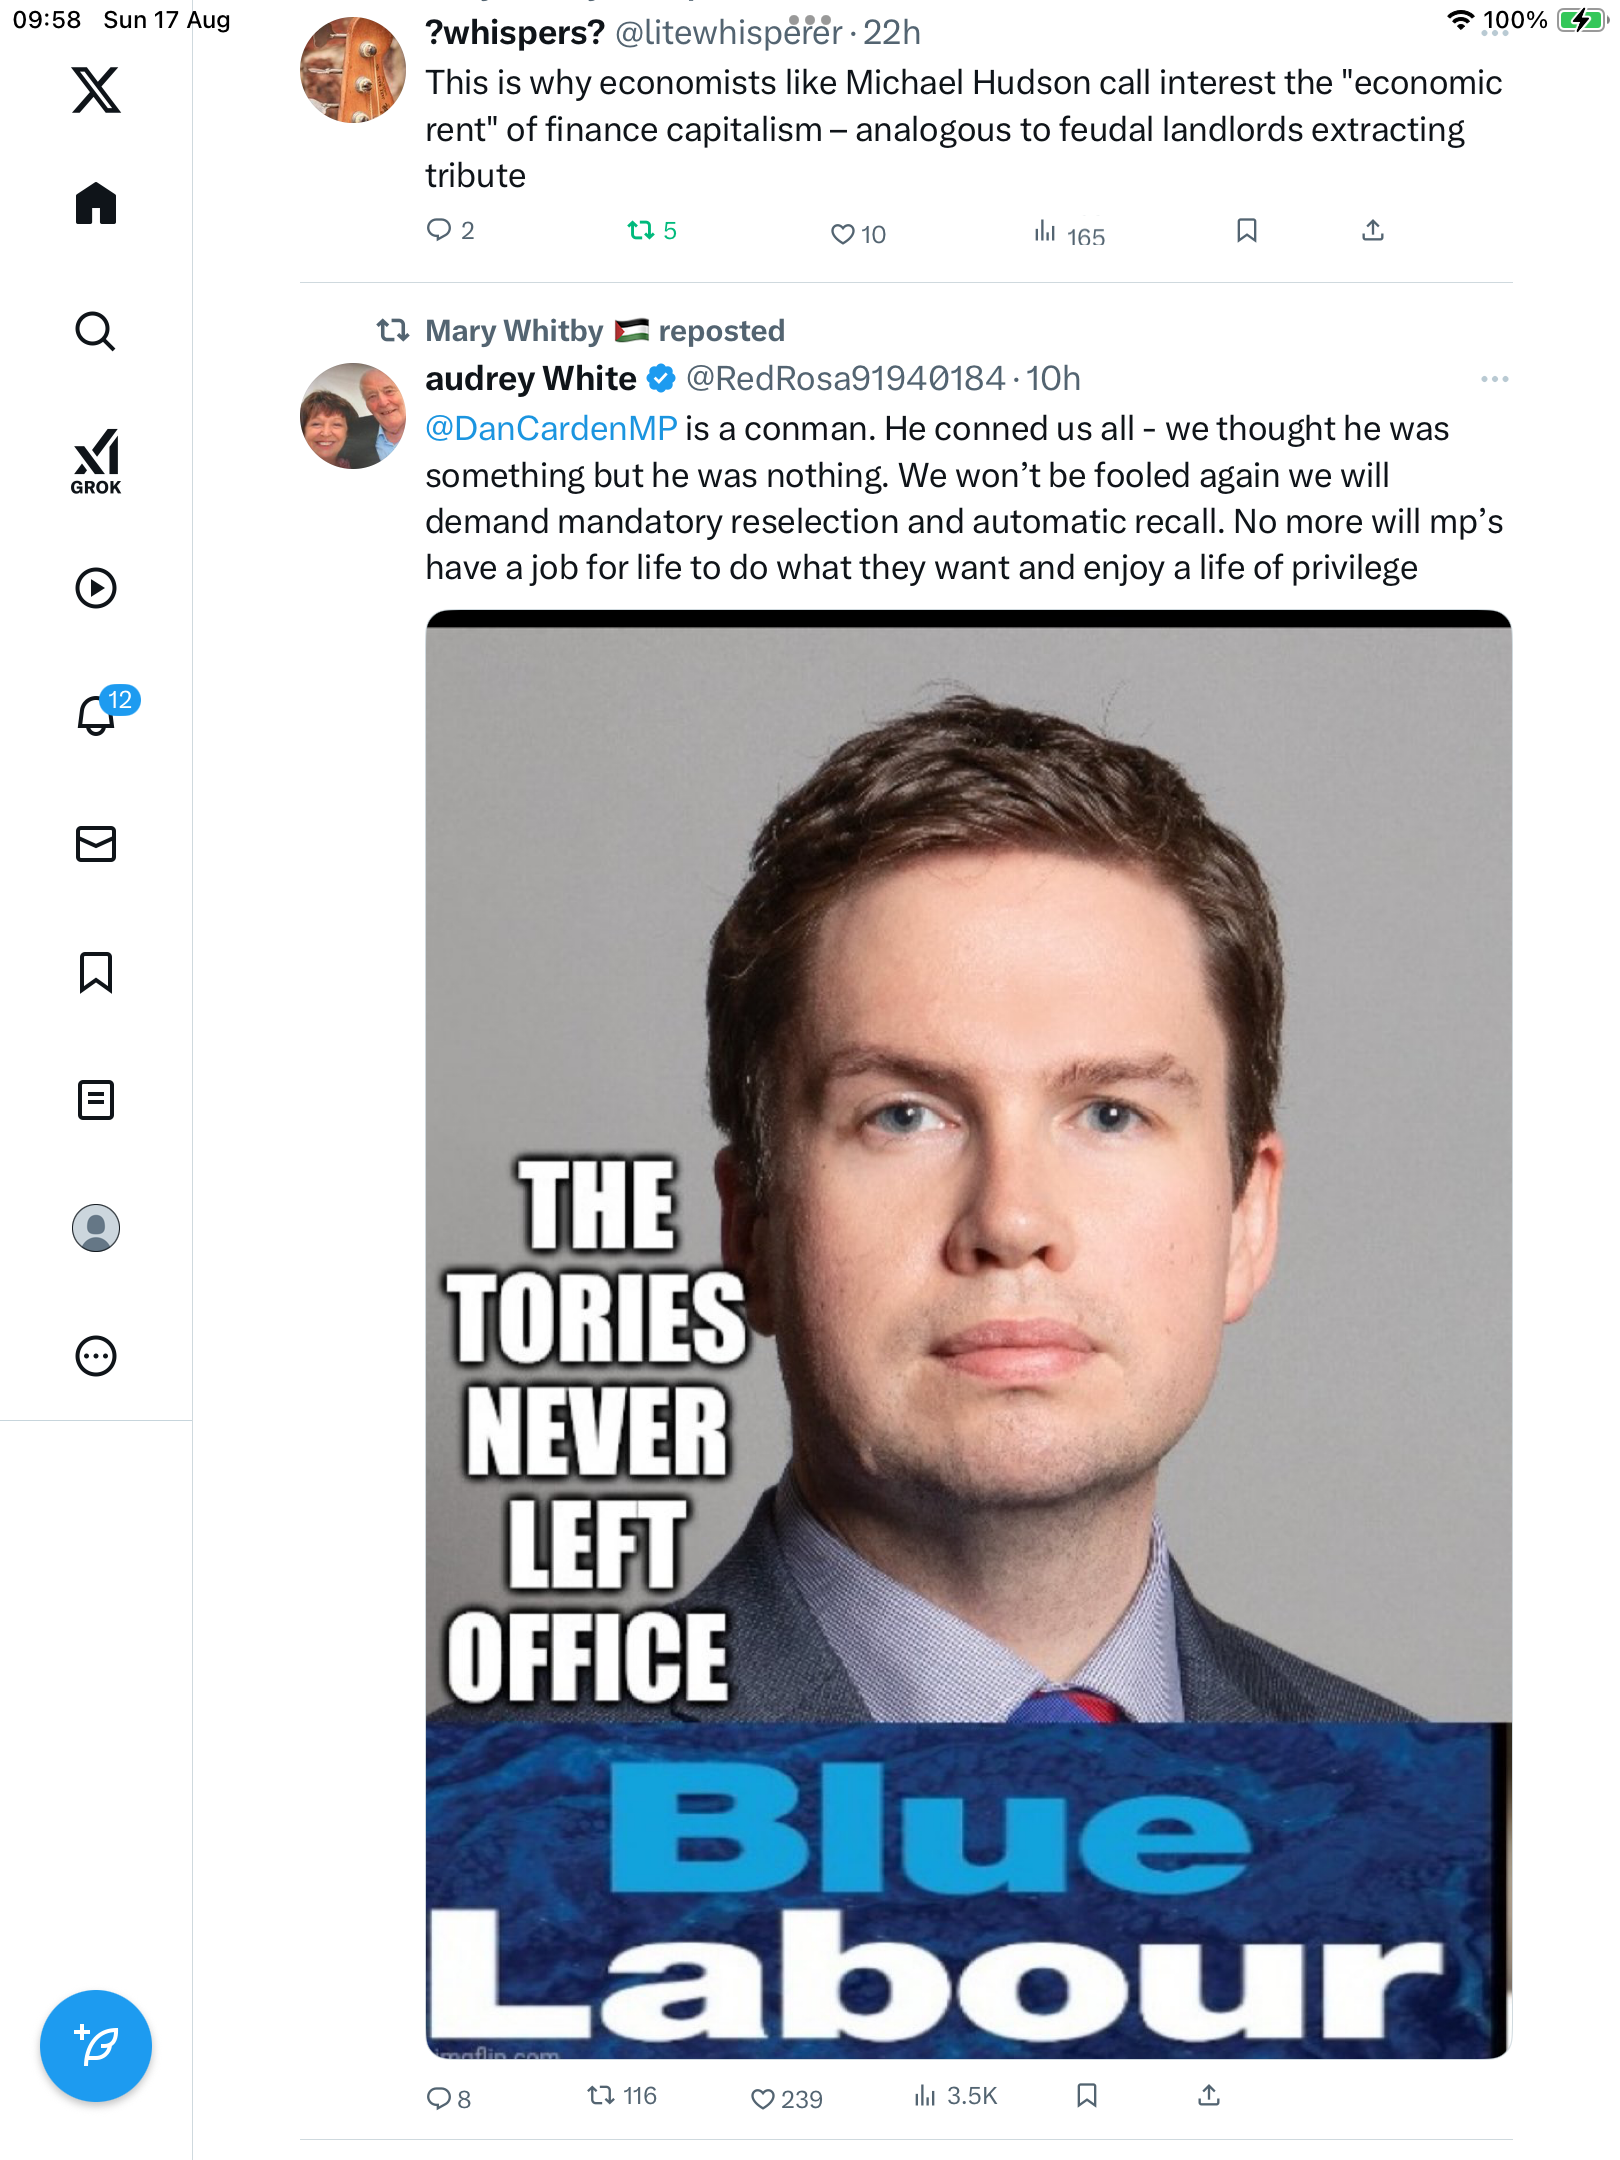Screen dimensions: 1620x2160
Task: View notifications with 12 badge
Action: [x=98, y=715]
